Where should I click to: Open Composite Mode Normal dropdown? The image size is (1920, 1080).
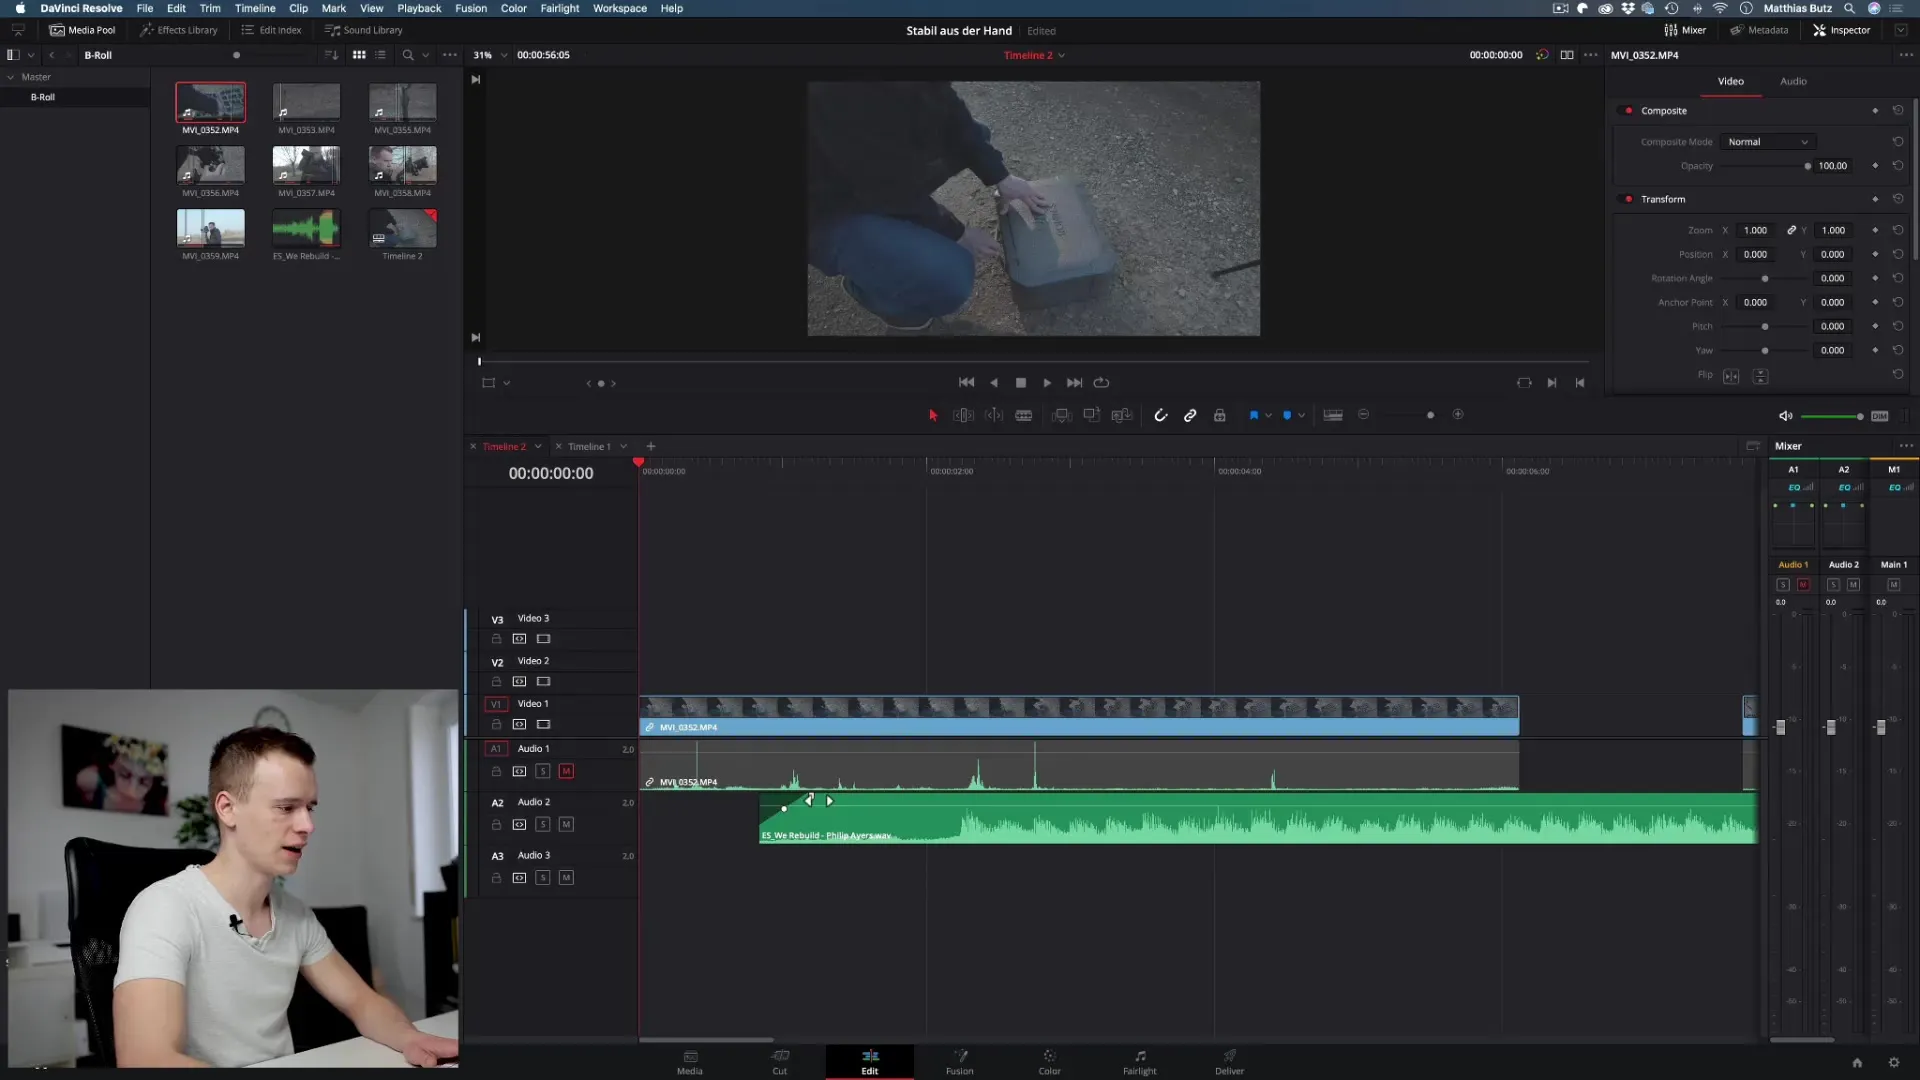[1768, 142]
